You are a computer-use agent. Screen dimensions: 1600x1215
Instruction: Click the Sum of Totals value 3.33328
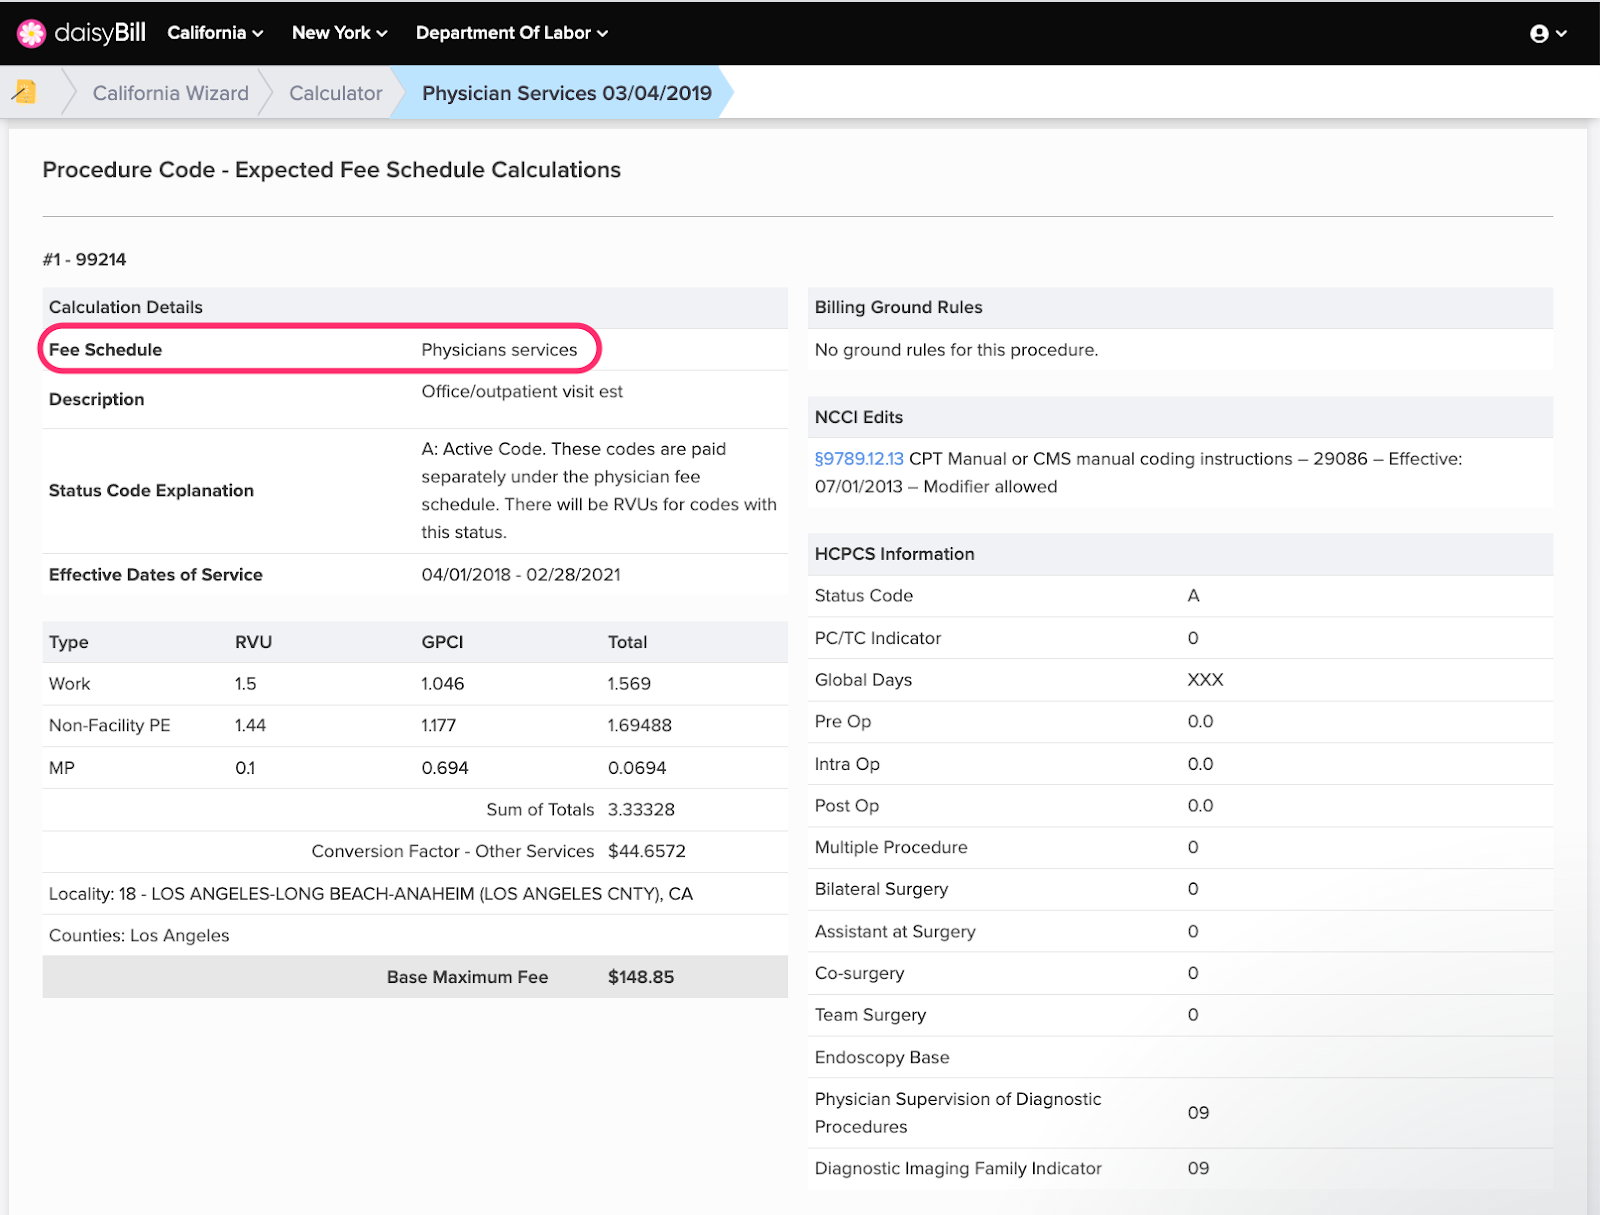coord(641,809)
